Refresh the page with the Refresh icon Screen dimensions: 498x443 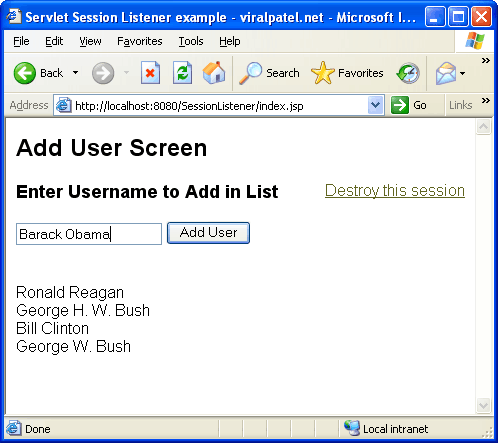(x=182, y=73)
